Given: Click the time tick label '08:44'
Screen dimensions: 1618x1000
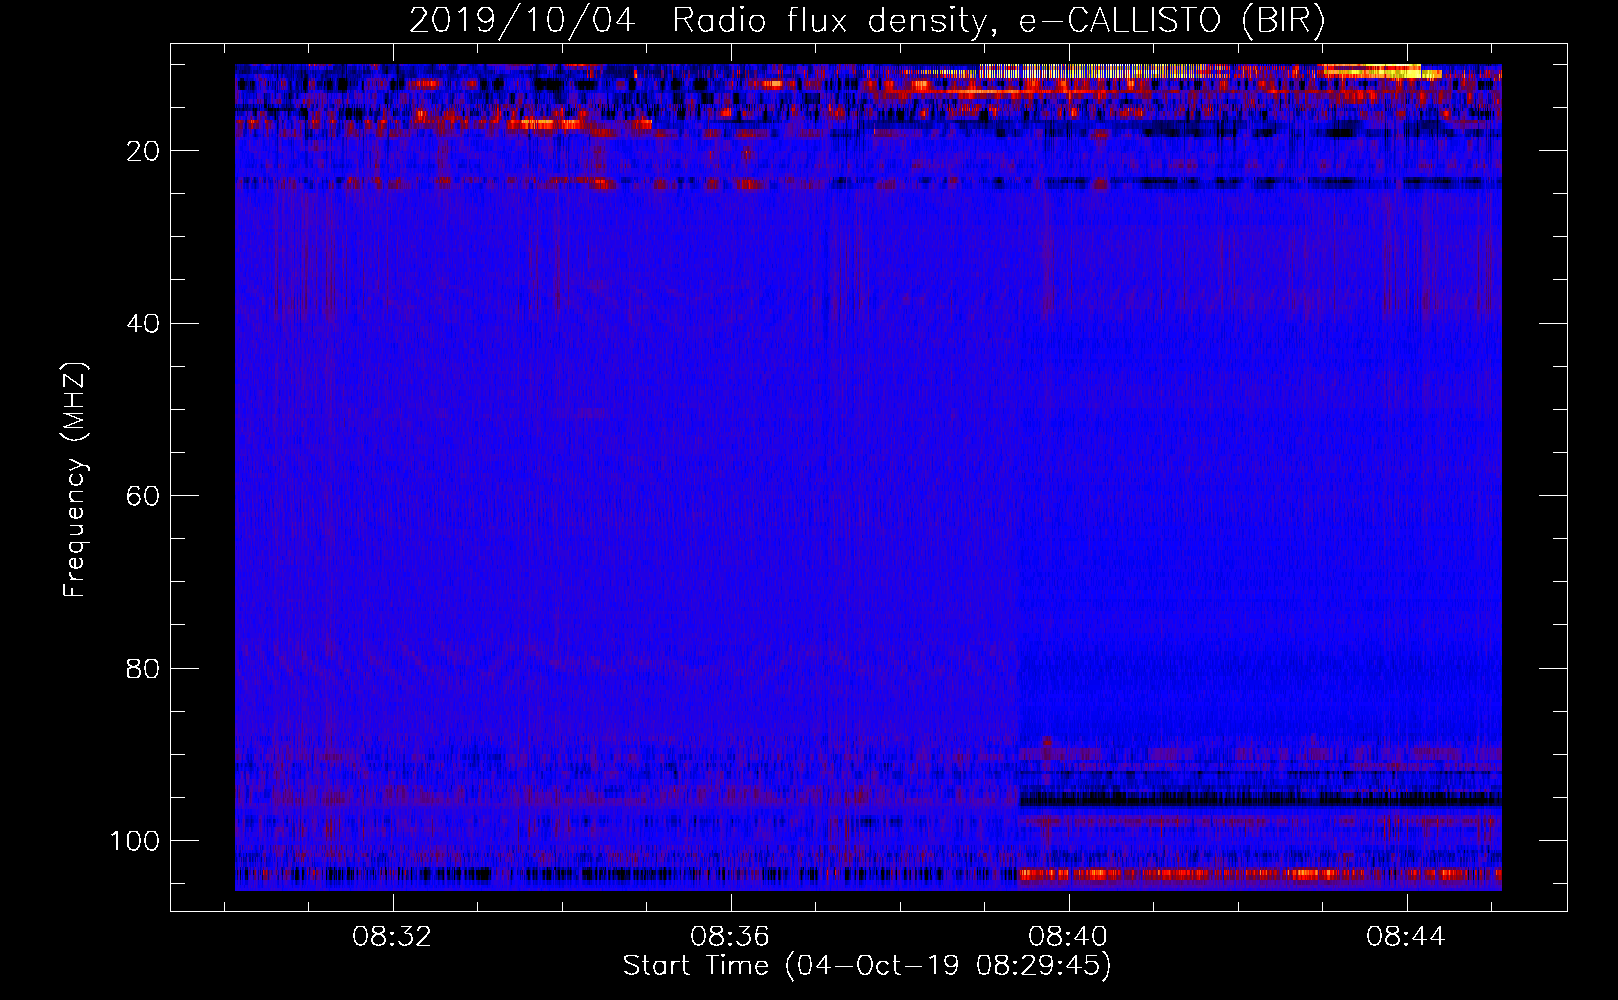Looking at the screenshot, I should tap(1406, 937).
